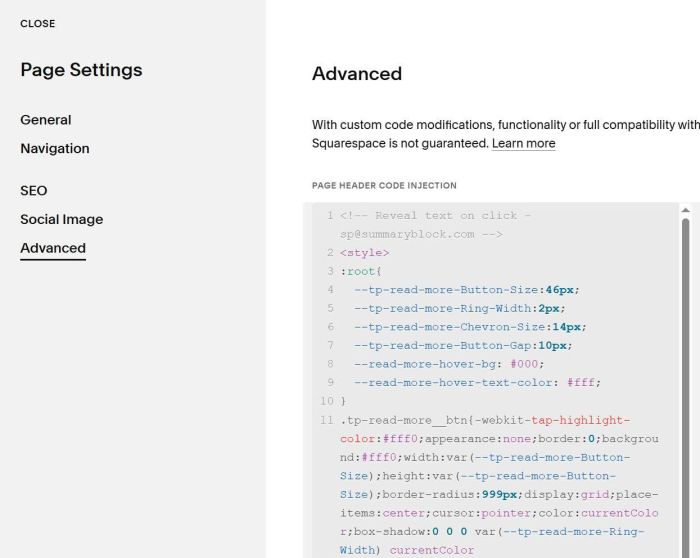Click the CLOSE button
Screen dimensions: 700x558
click(x=38, y=23)
